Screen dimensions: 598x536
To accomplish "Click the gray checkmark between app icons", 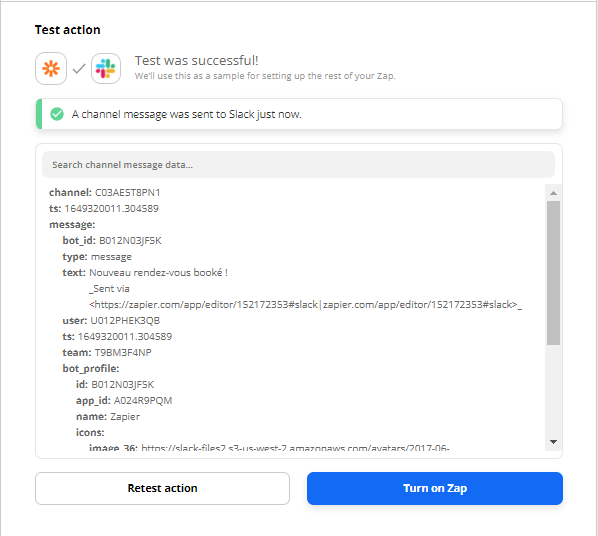I will (x=79, y=69).
